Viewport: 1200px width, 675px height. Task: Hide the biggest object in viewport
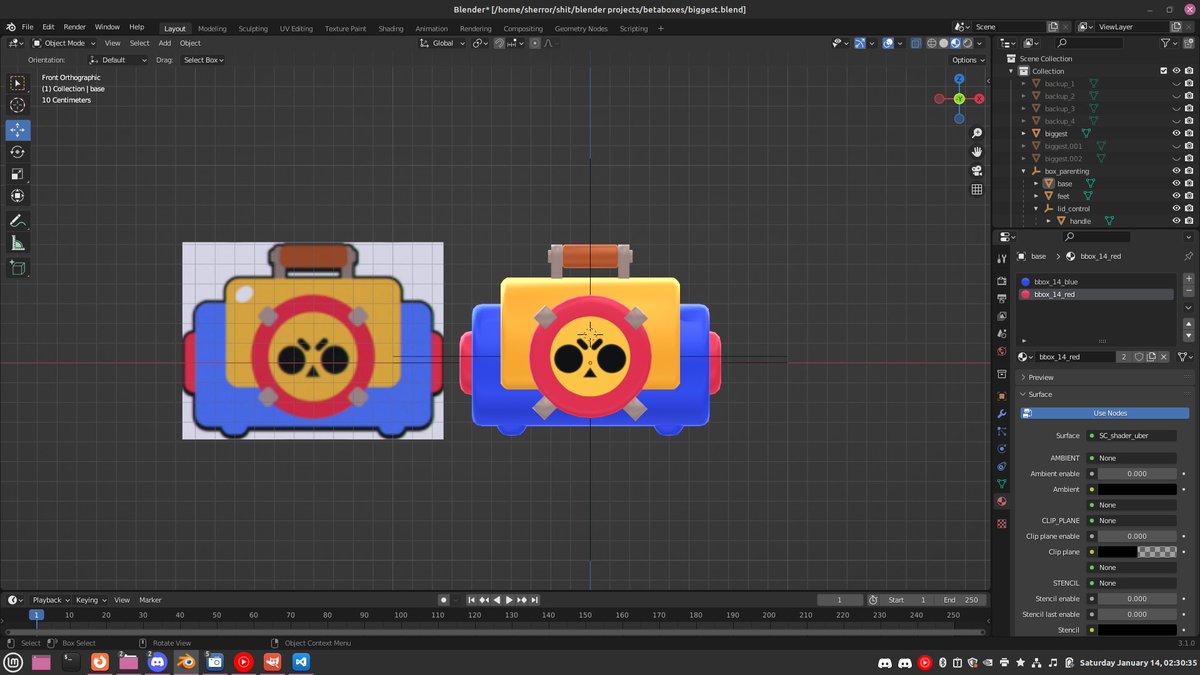pos(1176,133)
